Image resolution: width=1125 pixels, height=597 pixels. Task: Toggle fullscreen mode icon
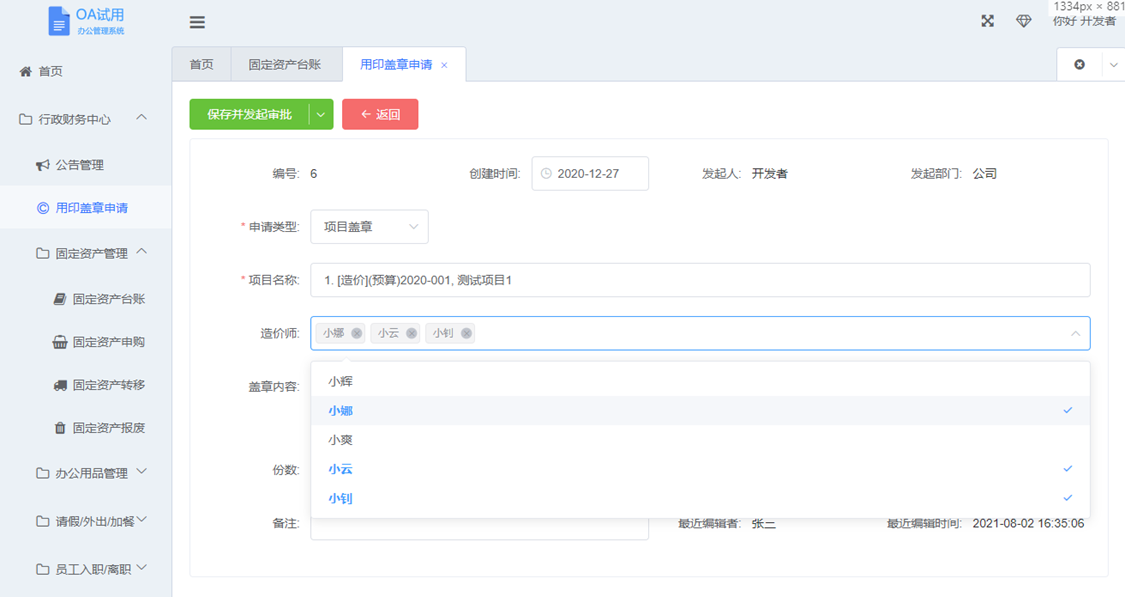(x=988, y=21)
